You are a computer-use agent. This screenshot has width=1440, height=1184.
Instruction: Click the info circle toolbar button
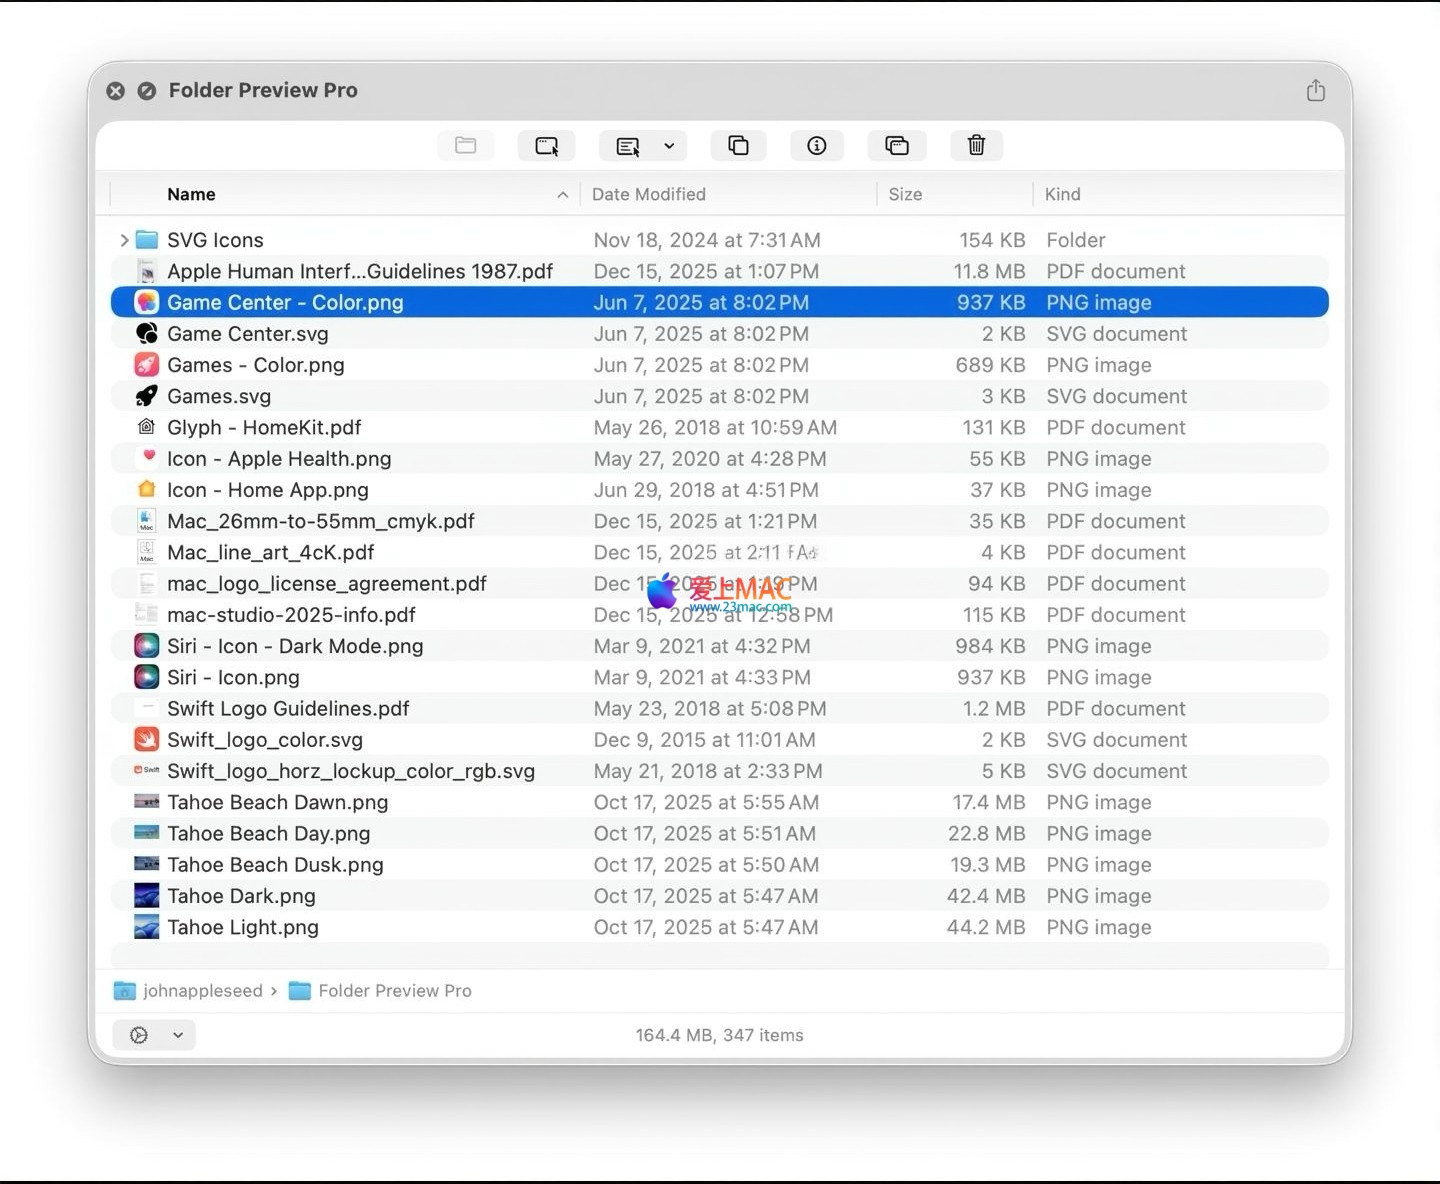coord(816,146)
